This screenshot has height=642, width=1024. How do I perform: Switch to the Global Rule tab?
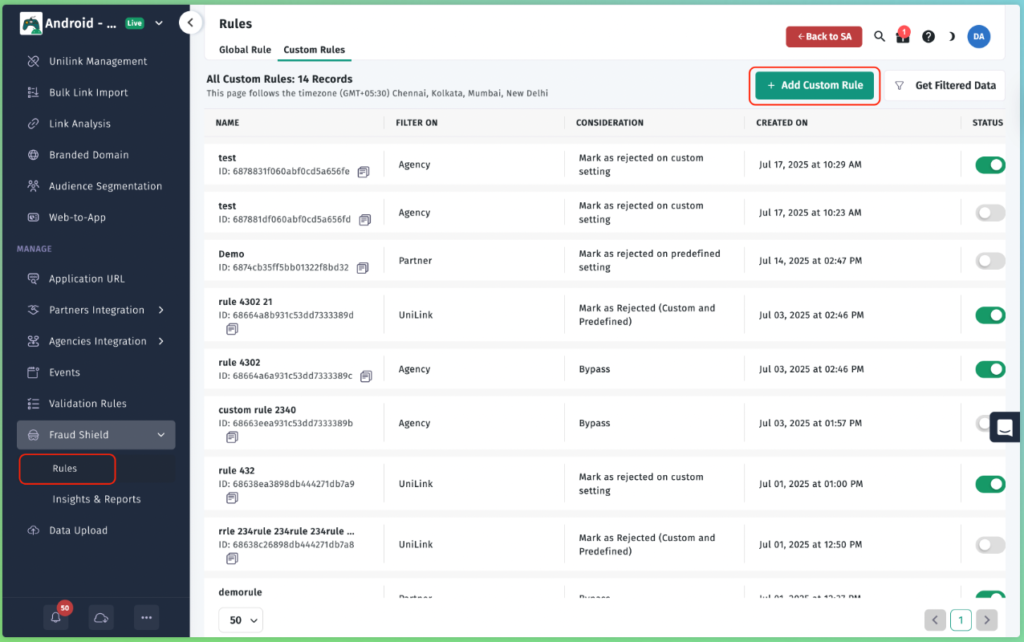coord(244,48)
